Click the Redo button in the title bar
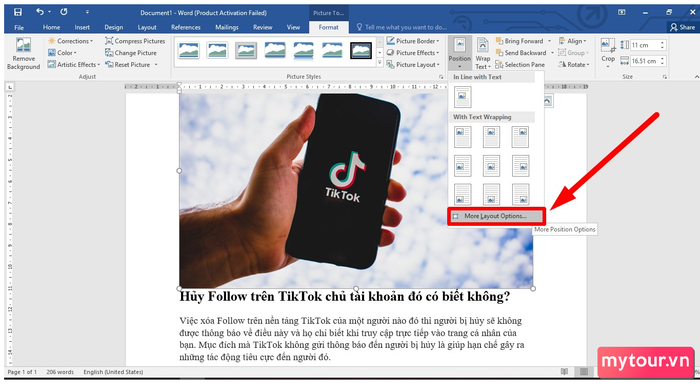 64,12
